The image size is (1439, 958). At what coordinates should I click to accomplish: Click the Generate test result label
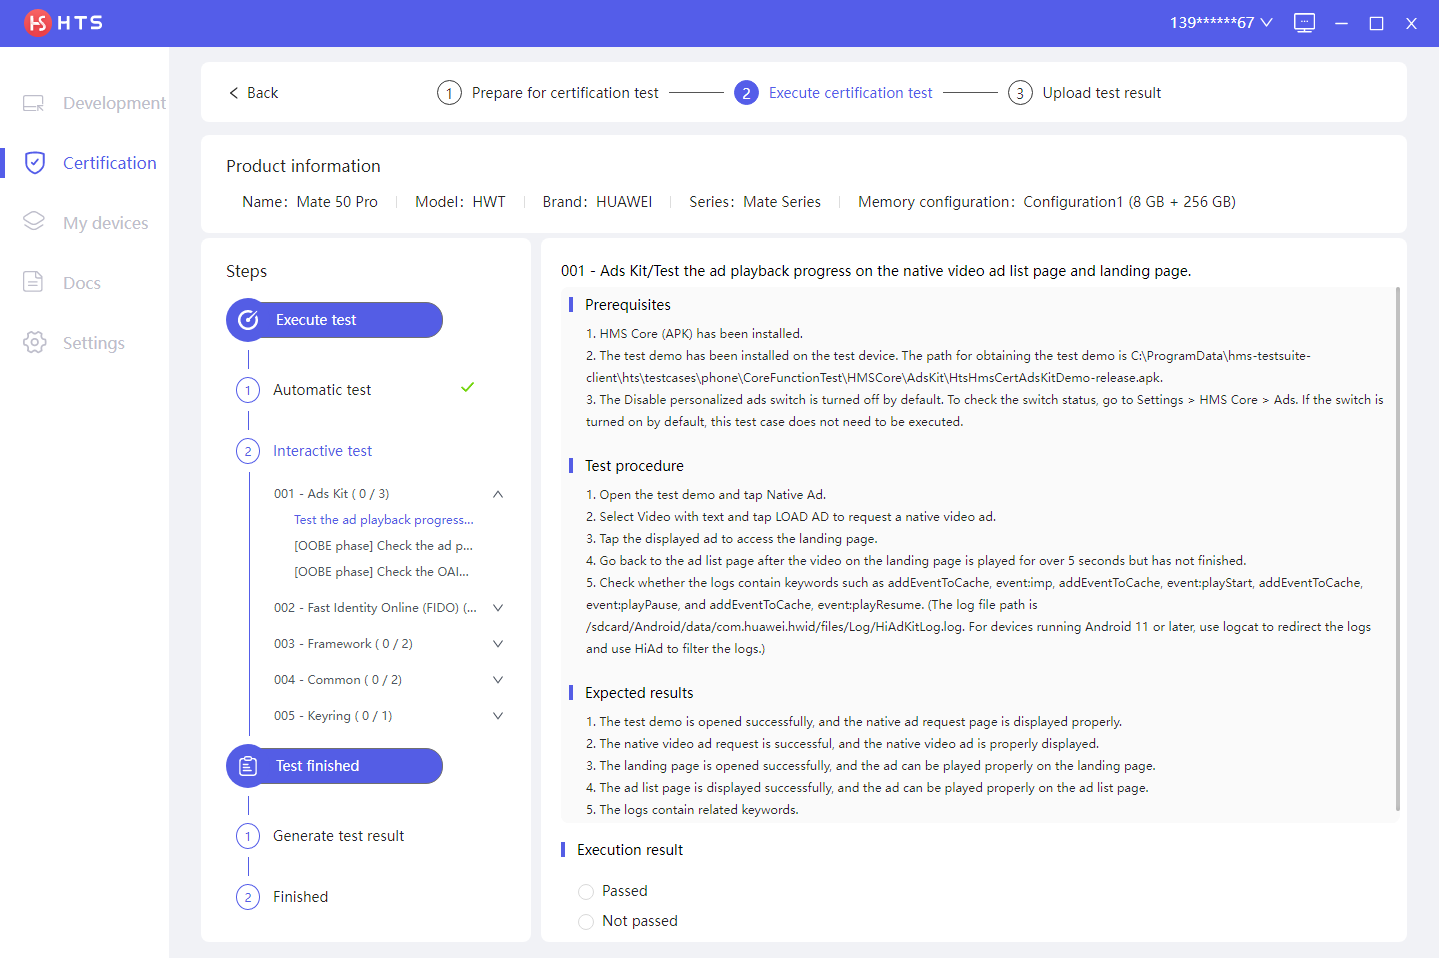338,836
